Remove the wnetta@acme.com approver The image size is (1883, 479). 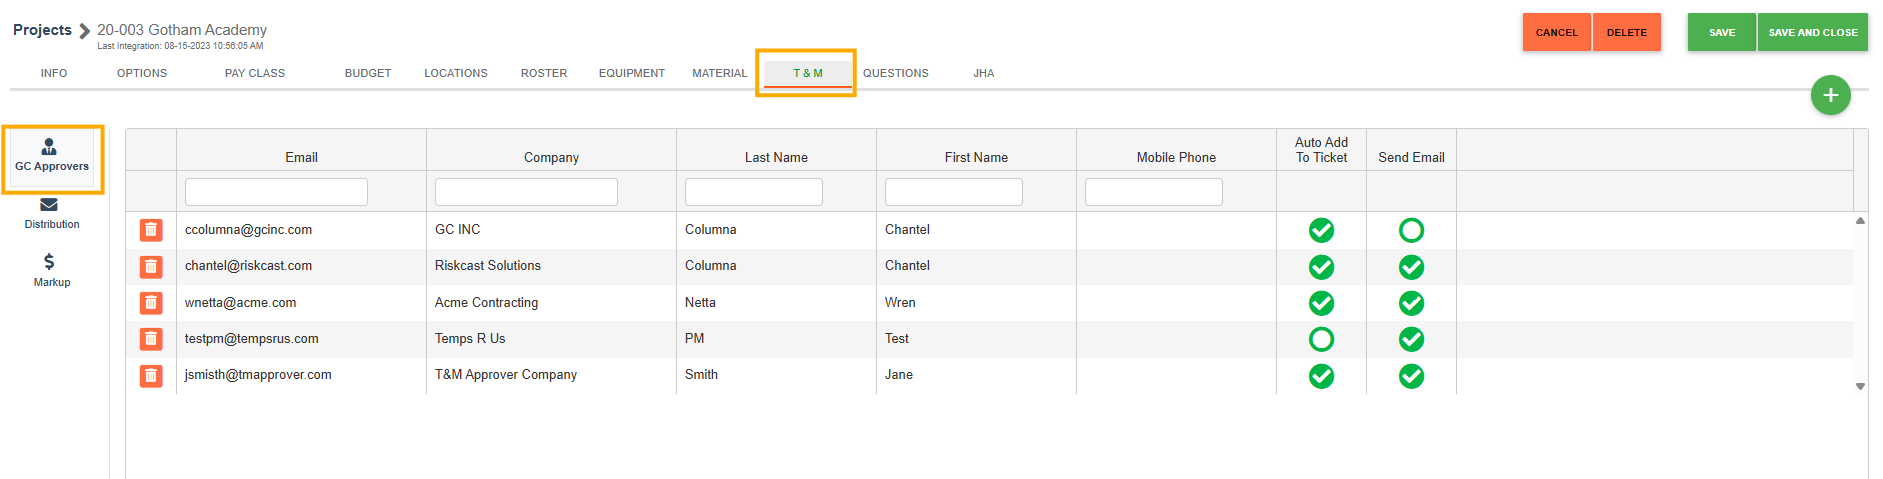point(151,303)
